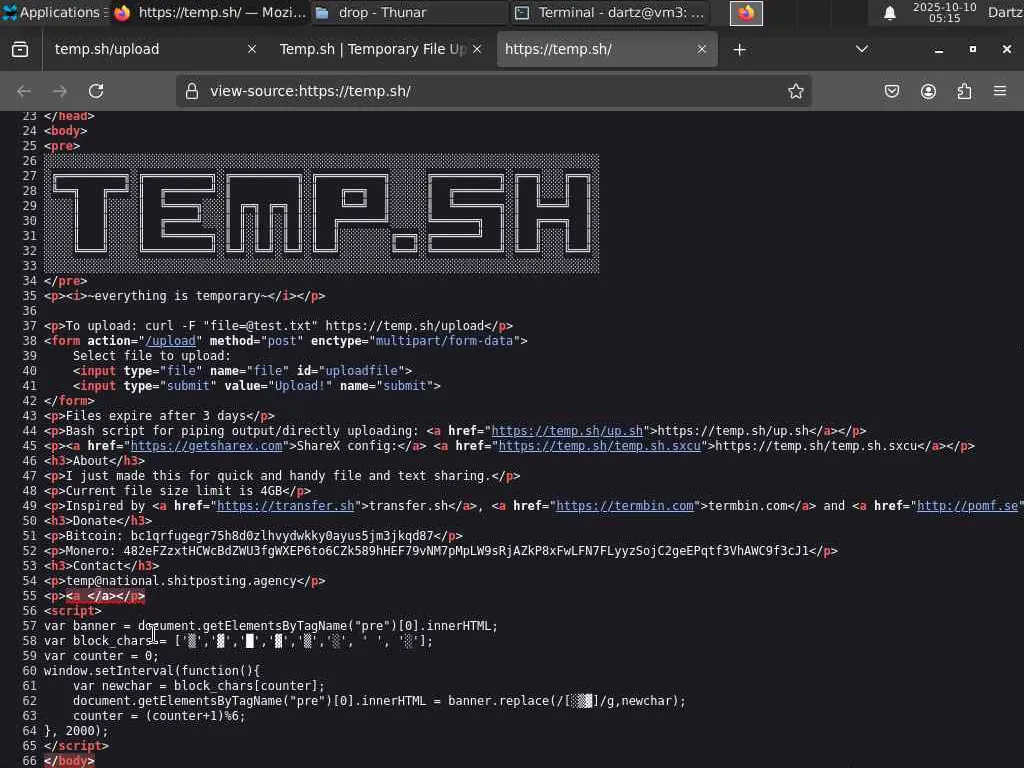The height and width of the screenshot is (768, 1024).
Task: Open the notification bell in the panel
Action: [889, 13]
